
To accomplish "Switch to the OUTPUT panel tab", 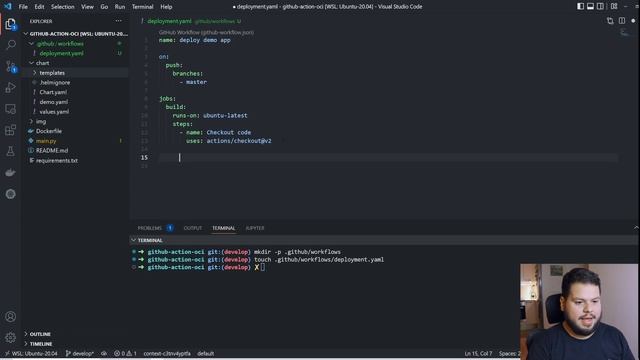I will tap(193, 228).
